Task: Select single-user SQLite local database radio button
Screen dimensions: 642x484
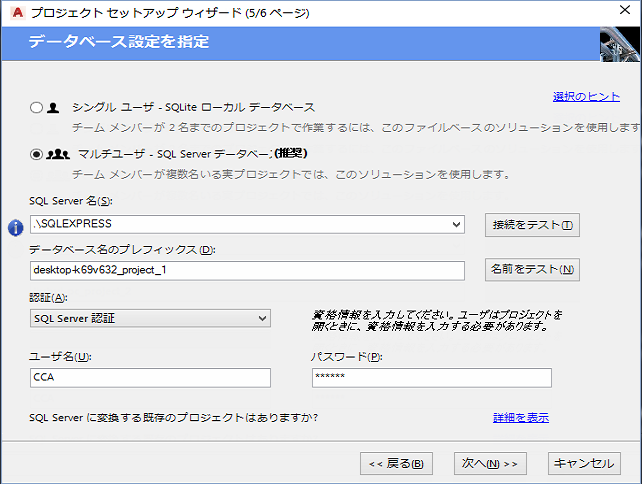Action: pyautogui.click(x=36, y=108)
